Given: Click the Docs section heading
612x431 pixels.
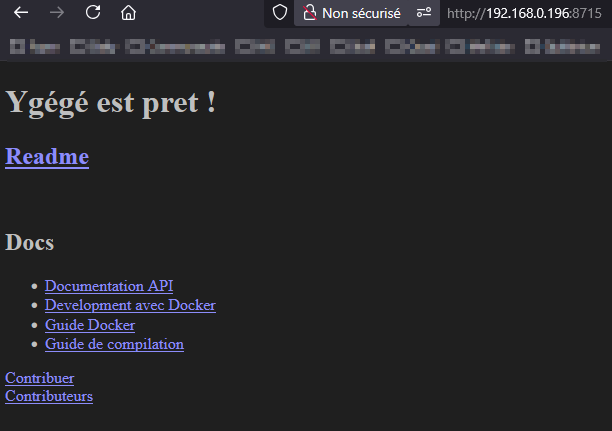Looking at the screenshot, I should click(x=30, y=242).
